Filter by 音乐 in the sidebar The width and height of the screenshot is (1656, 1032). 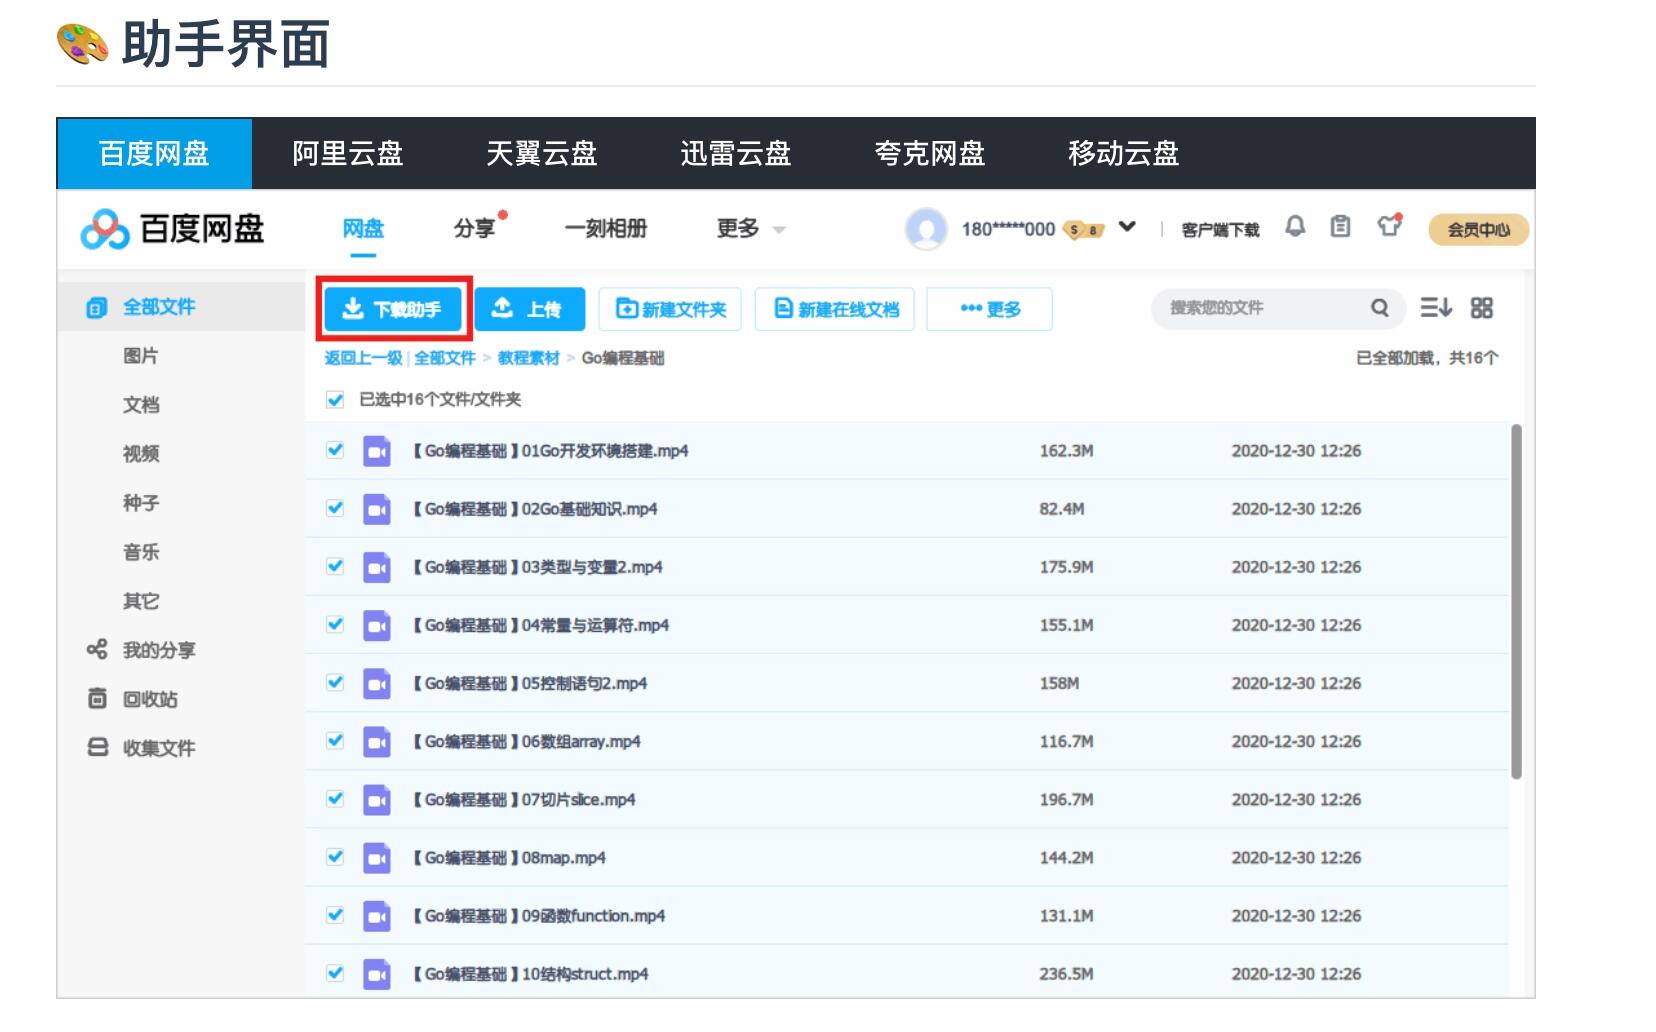pos(141,552)
